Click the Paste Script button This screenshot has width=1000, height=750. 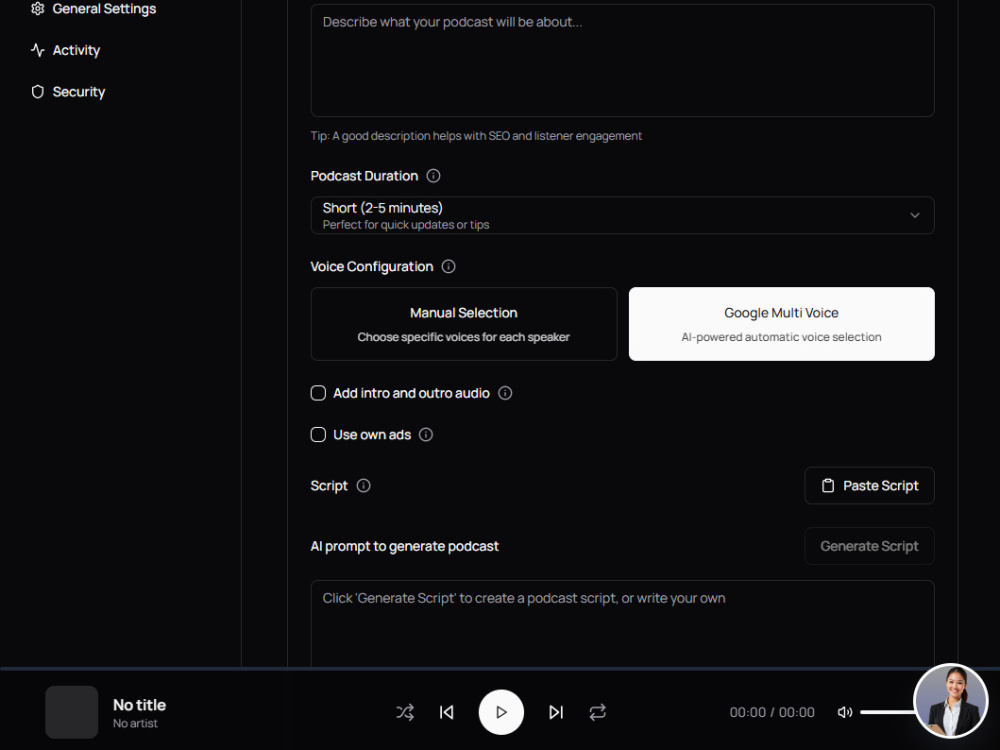point(869,486)
